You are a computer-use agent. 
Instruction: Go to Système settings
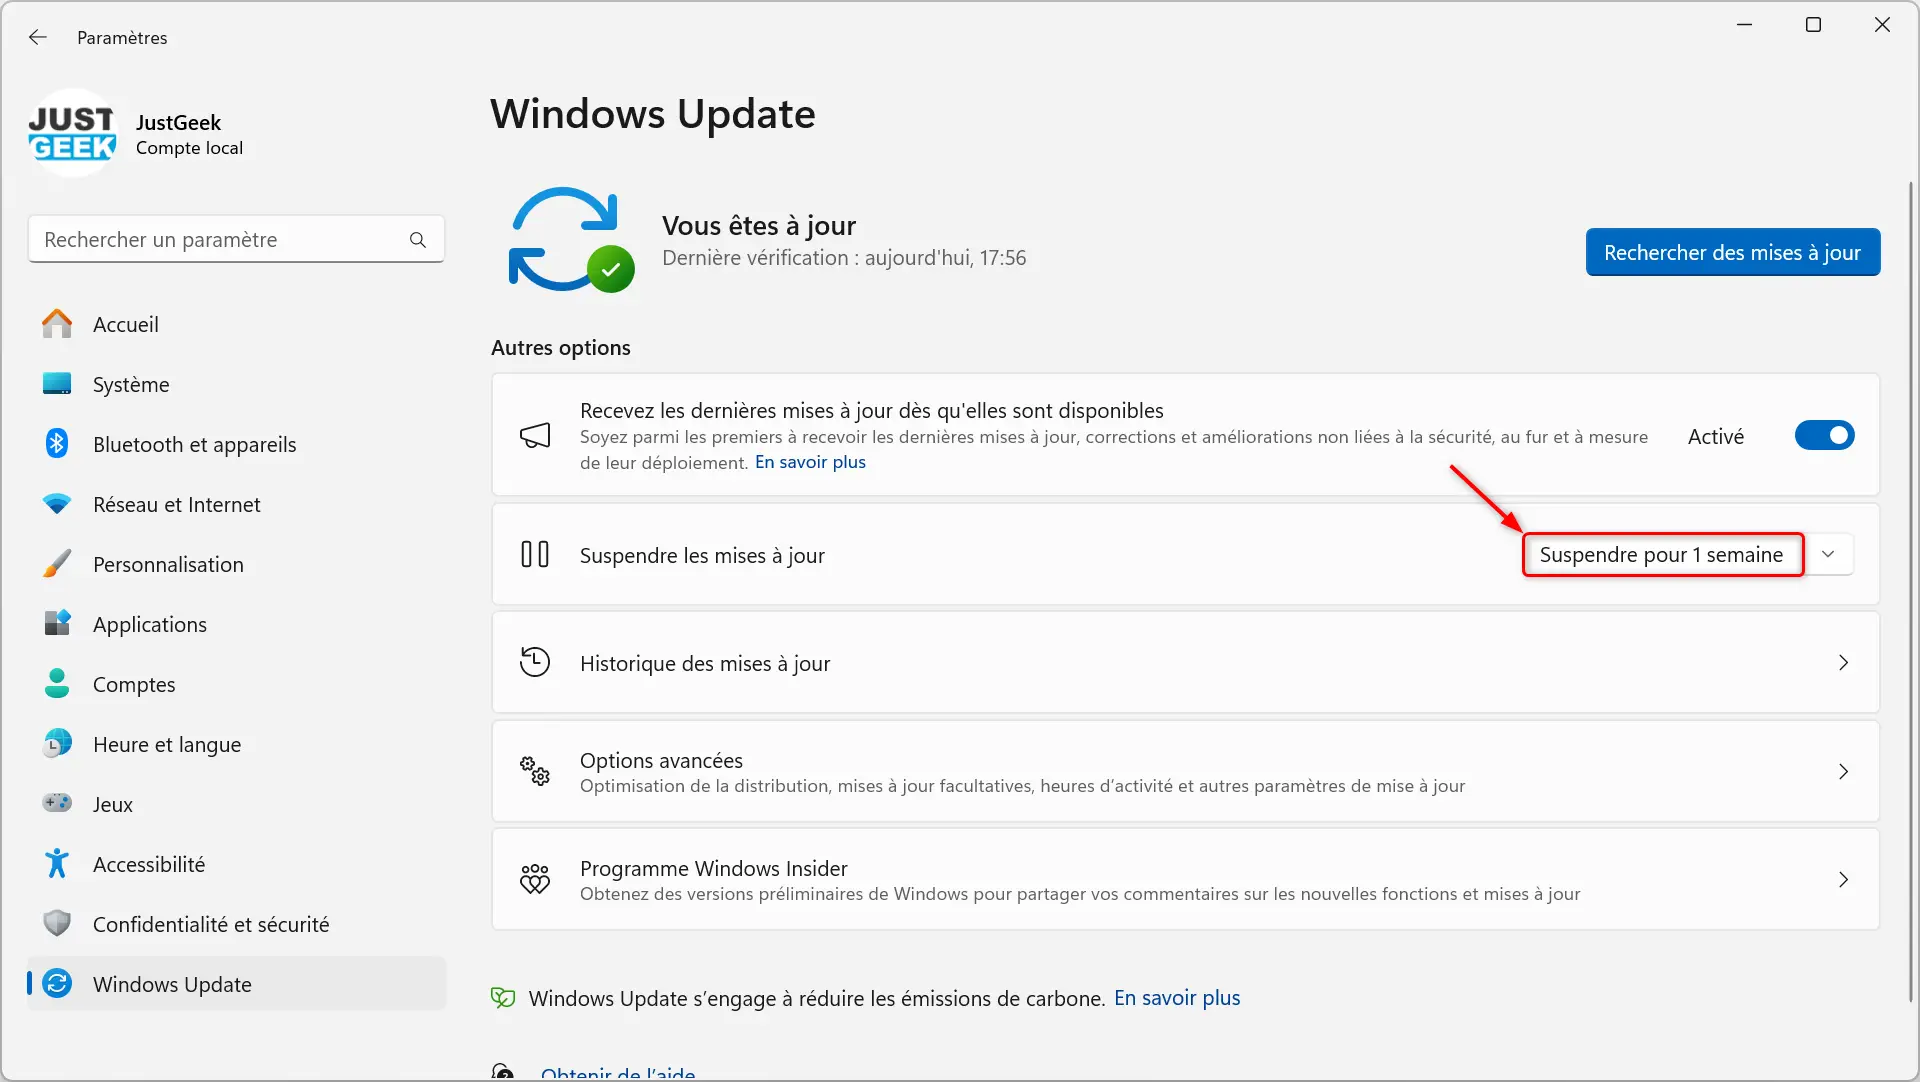point(236,384)
